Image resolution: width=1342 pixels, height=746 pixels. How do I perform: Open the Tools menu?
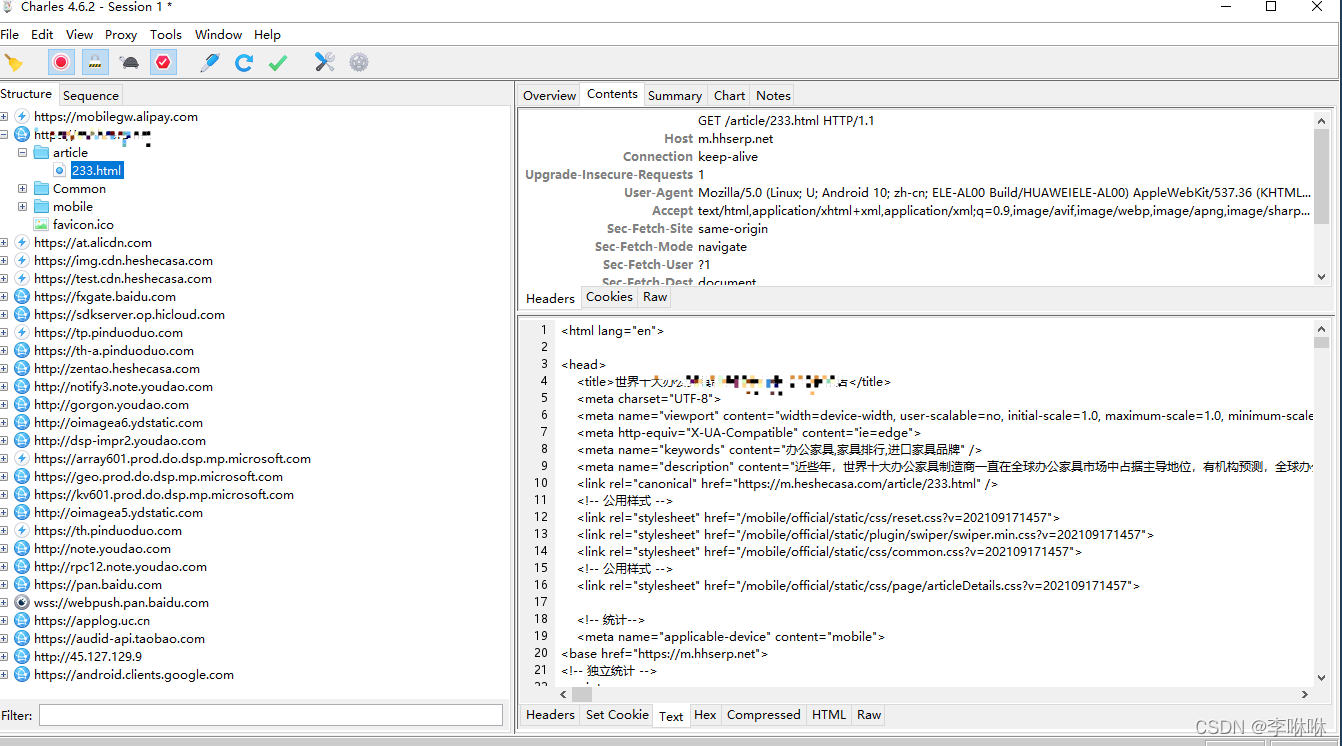pos(166,34)
